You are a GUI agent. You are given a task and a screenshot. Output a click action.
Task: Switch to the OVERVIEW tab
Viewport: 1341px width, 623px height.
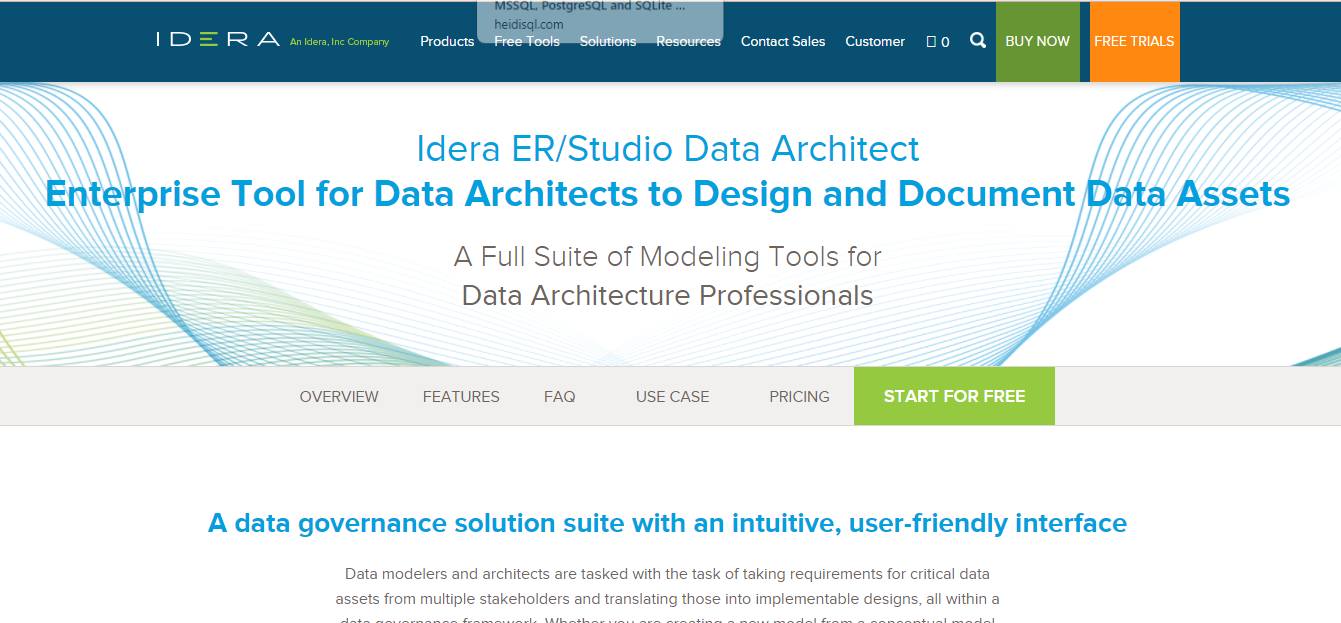point(339,396)
